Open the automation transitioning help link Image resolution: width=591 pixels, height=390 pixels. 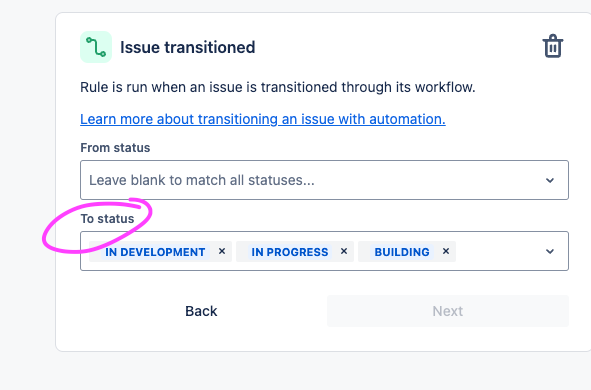tap(263, 119)
